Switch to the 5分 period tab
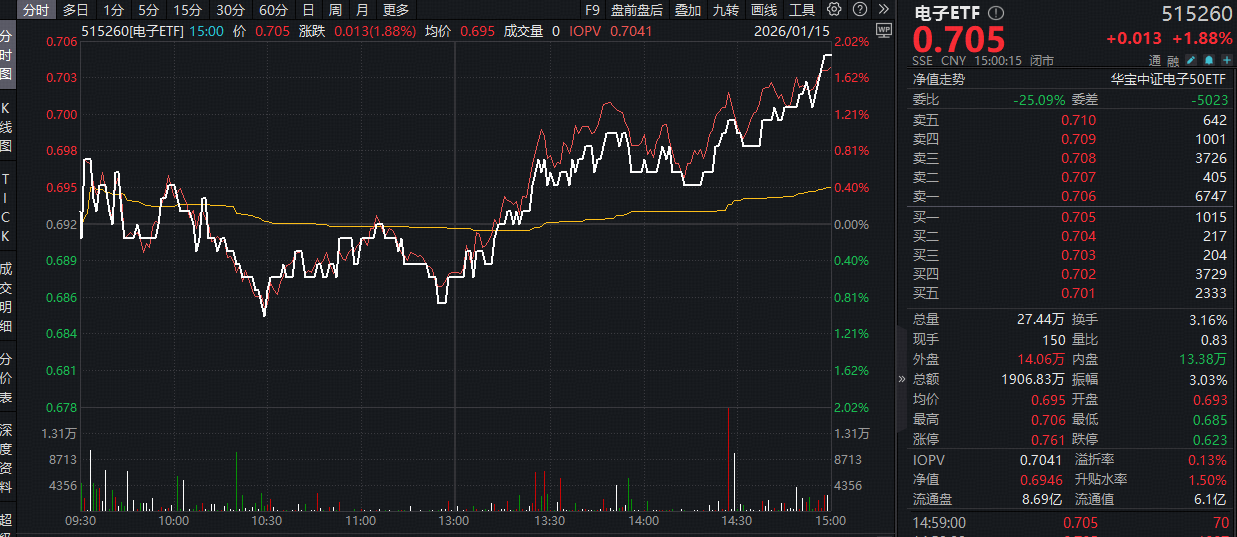The height and width of the screenshot is (537, 1237). coord(148,10)
